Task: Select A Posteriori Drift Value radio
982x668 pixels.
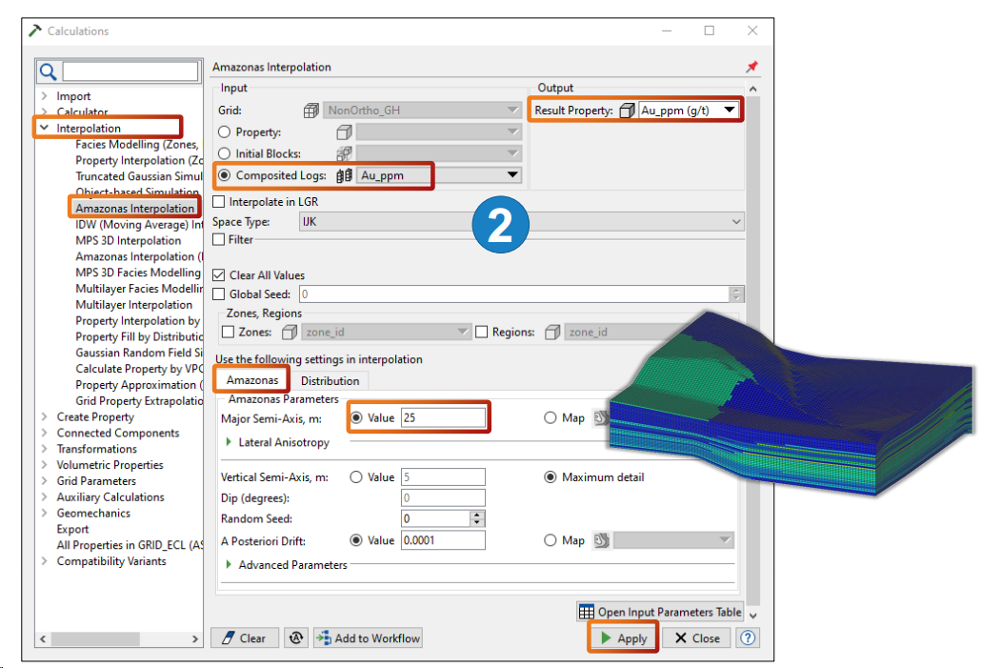Action: click(356, 540)
